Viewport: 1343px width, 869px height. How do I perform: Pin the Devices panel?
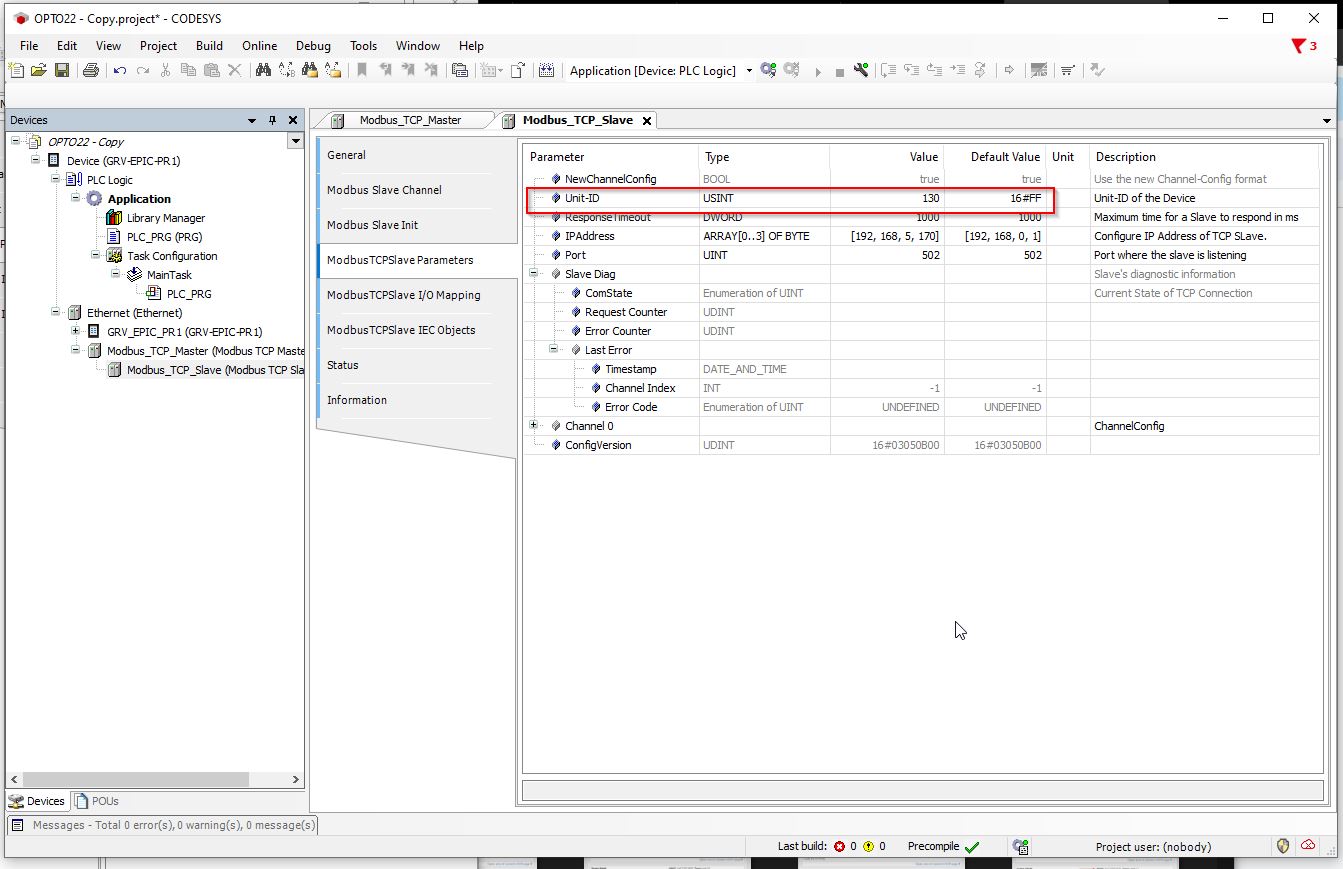(272, 120)
